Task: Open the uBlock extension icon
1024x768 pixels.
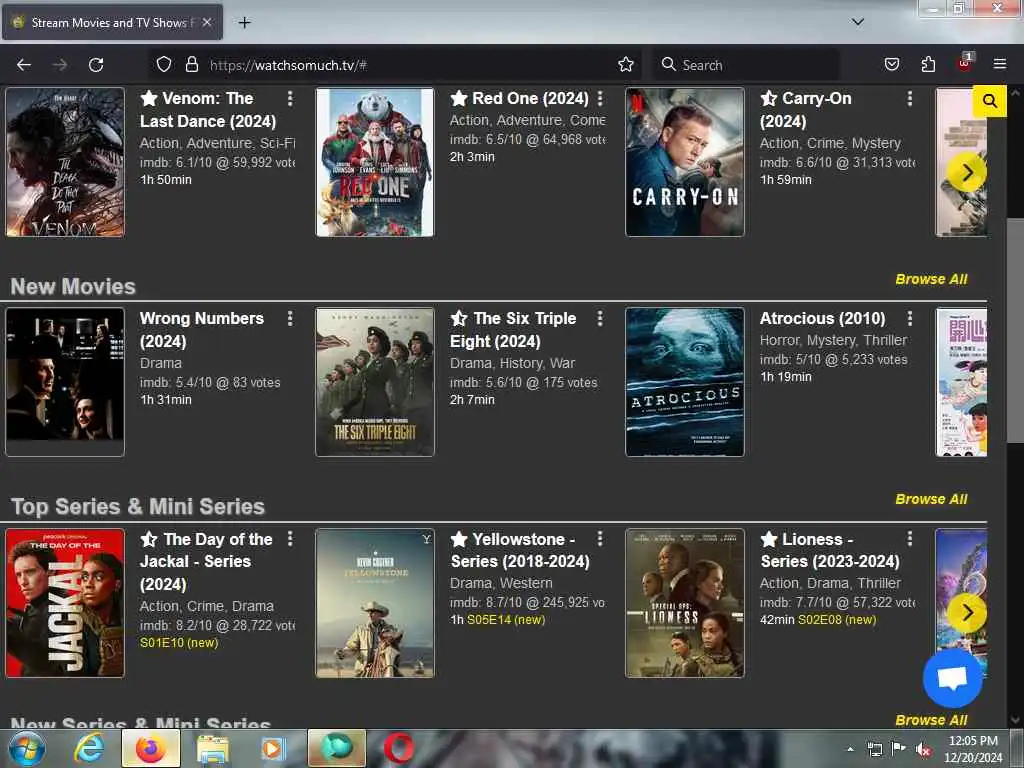Action: (x=965, y=63)
